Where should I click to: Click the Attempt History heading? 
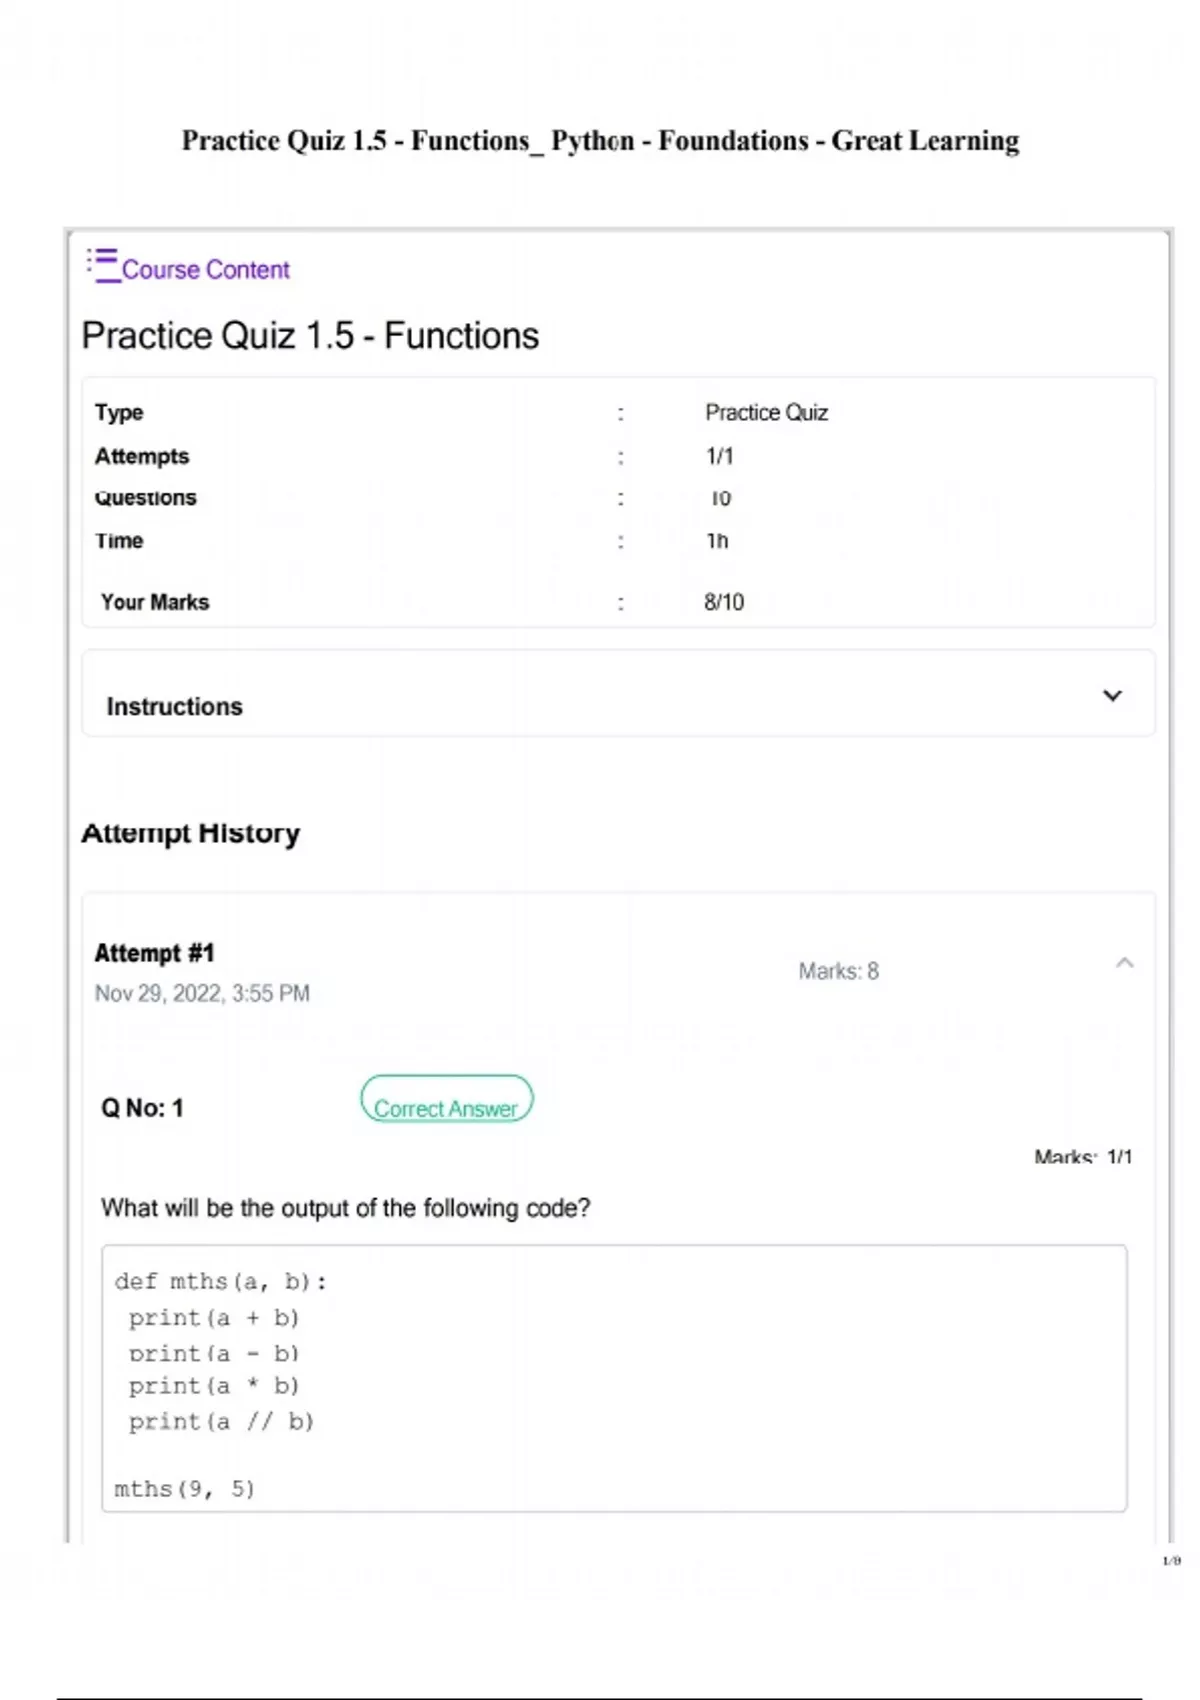tap(190, 833)
